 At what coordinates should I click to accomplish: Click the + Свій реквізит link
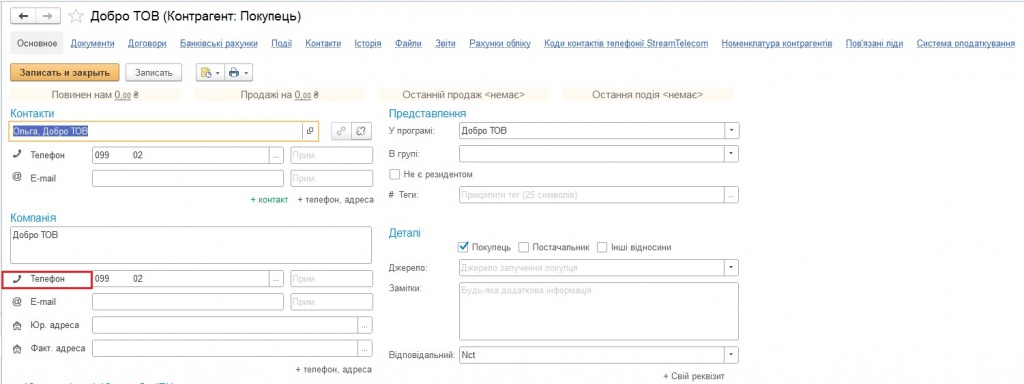click(694, 377)
